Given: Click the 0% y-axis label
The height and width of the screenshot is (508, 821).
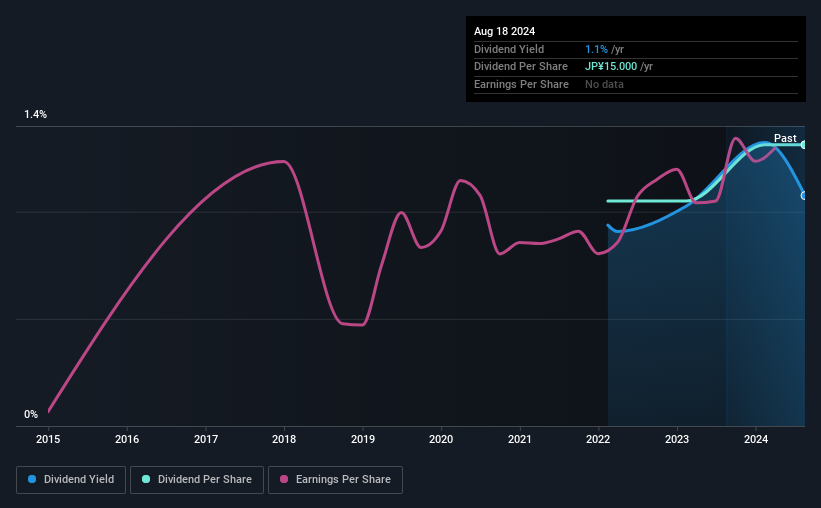Looking at the screenshot, I should tap(31, 414).
